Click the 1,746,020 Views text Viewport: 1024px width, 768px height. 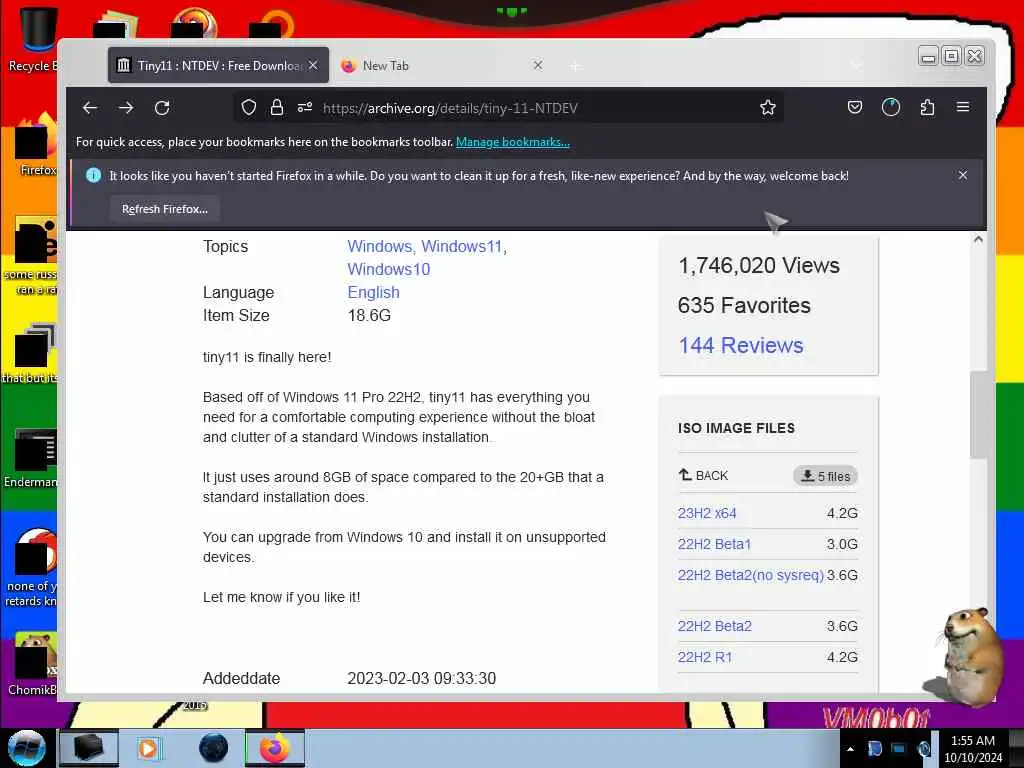coord(759,265)
